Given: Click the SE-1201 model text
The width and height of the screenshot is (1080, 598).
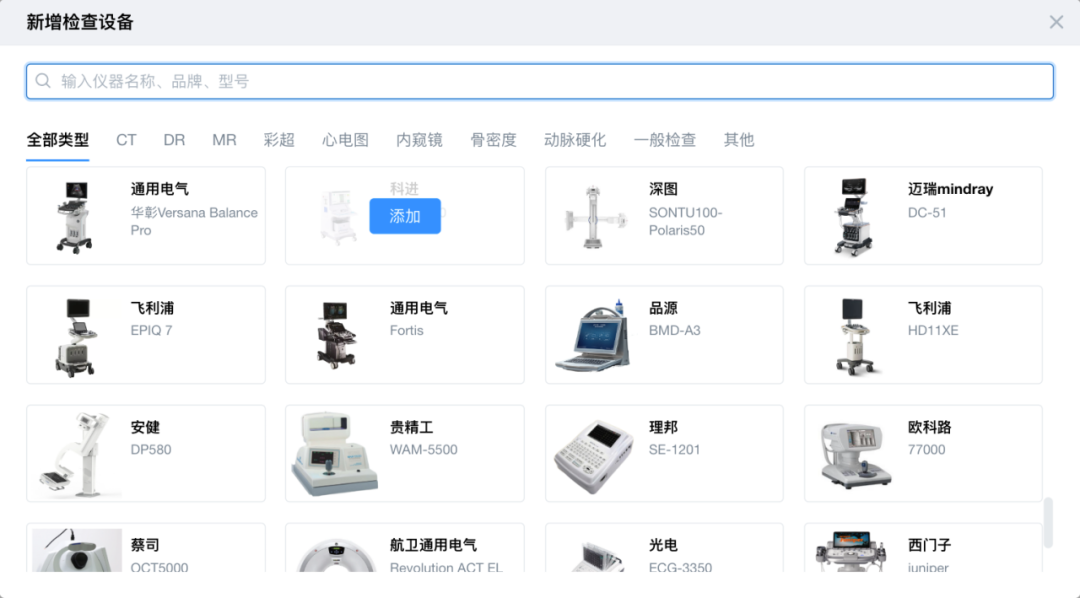Looking at the screenshot, I should click(x=674, y=450).
